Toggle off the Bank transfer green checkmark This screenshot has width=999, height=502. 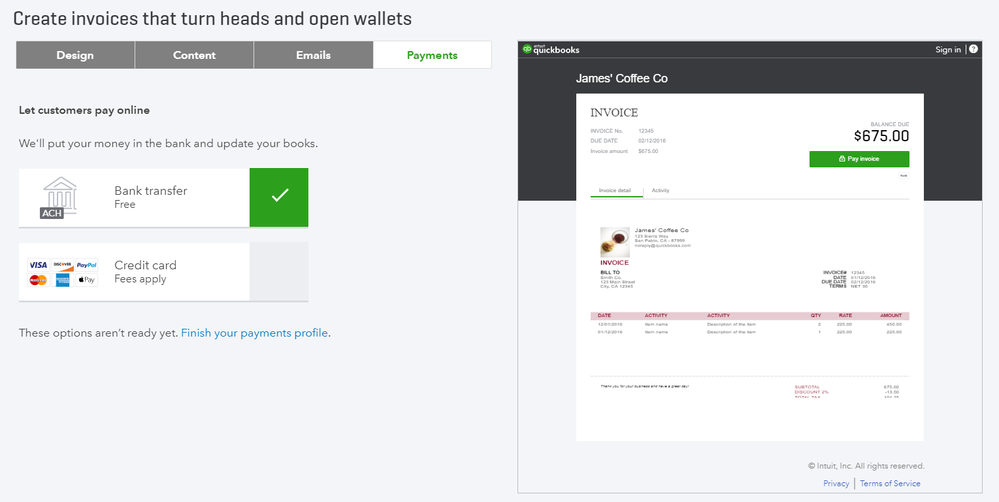click(x=279, y=197)
